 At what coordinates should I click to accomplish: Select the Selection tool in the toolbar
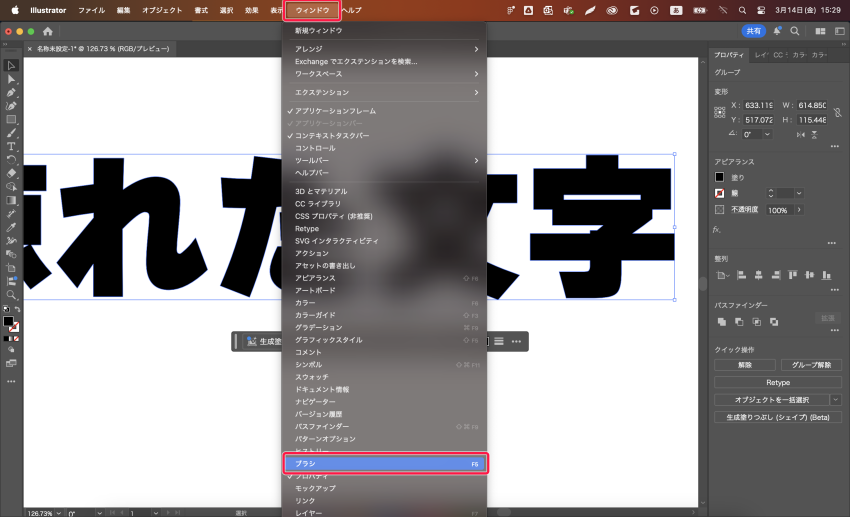point(11,66)
